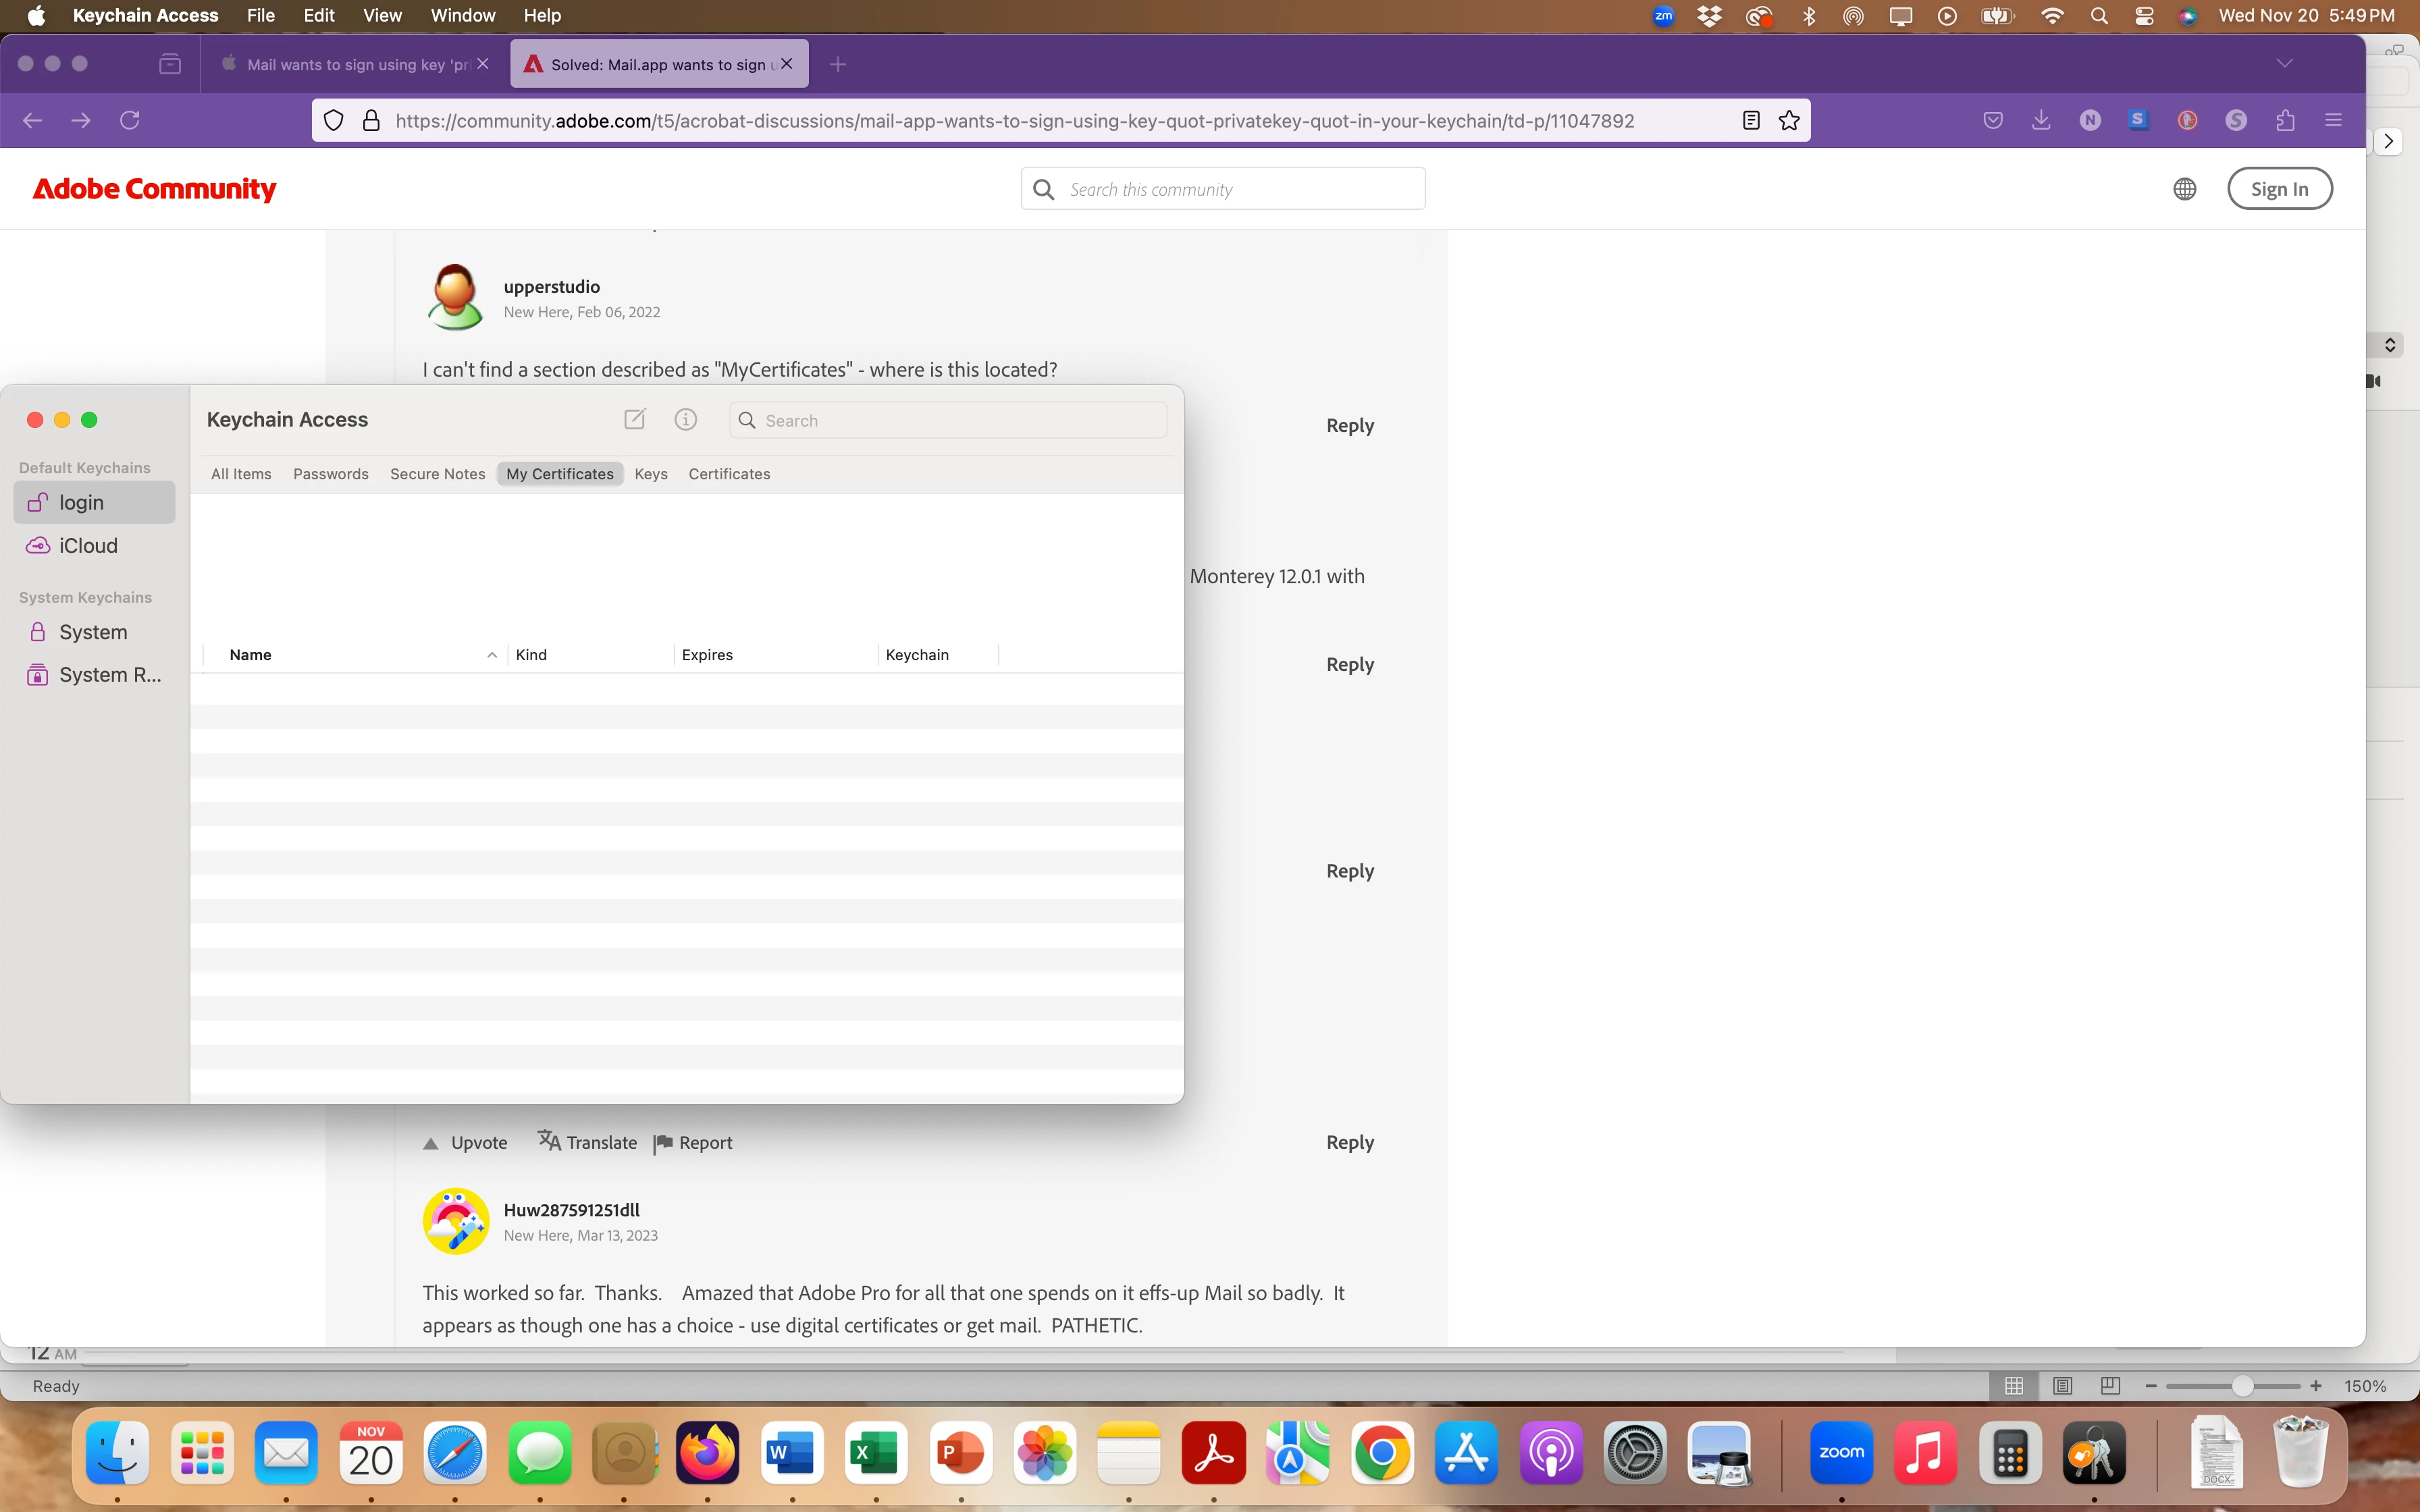Open Control Center in menu bar
2420x1512 pixels.
[2143, 16]
